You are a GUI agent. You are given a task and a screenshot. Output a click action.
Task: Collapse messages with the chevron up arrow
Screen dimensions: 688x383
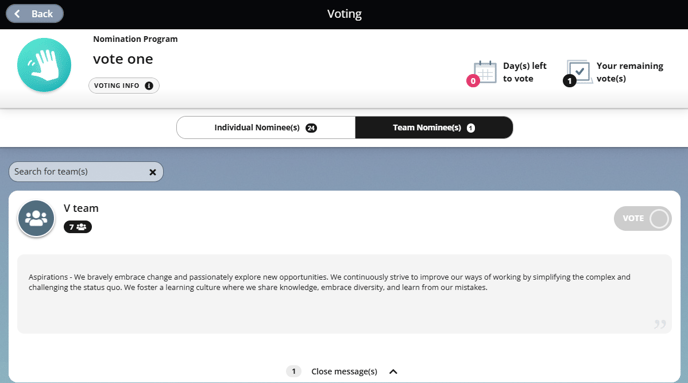(x=393, y=372)
